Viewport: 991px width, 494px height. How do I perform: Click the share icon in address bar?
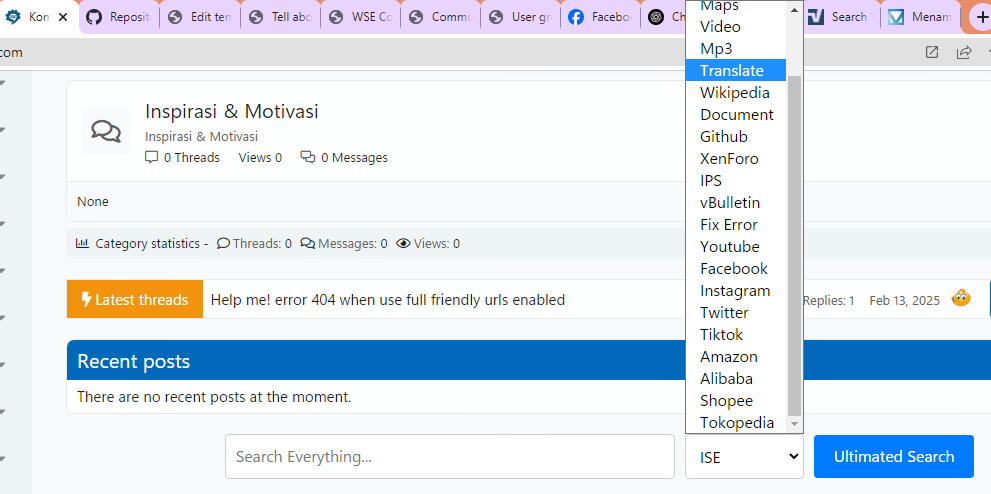(x=964, y=52)
